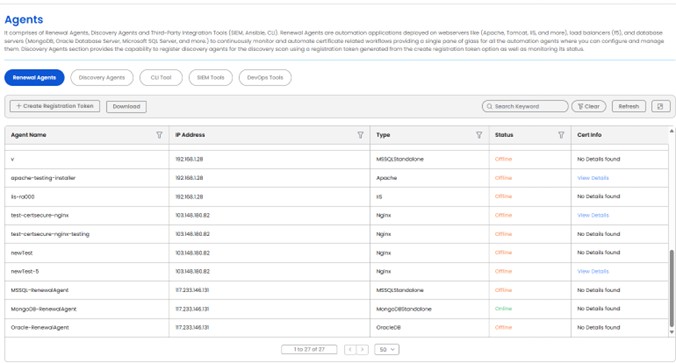Select the MongoDB-RenewalAgent row name
Viewport: 676px width, 363px height.
pos(44,309)
